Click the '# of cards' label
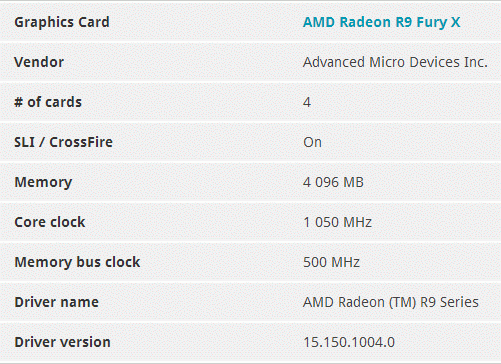This screenshot has height=364, width=501. (x=48, y=102)
